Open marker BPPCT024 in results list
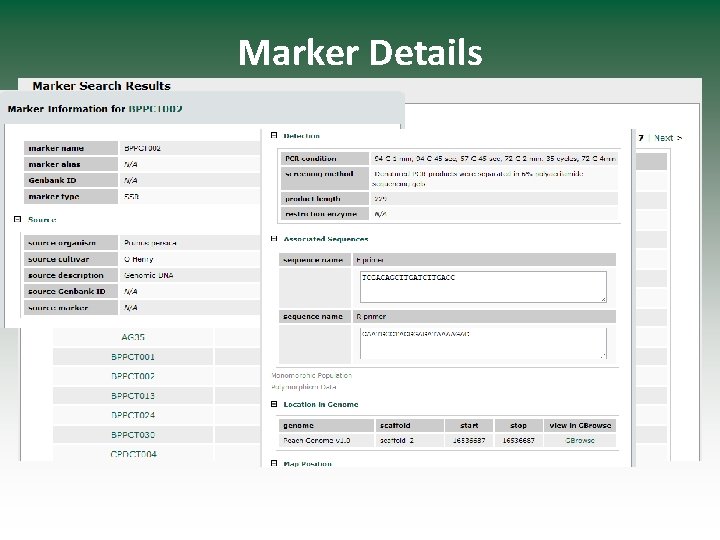The image size is (720, 540). click(x=133, y=415)
